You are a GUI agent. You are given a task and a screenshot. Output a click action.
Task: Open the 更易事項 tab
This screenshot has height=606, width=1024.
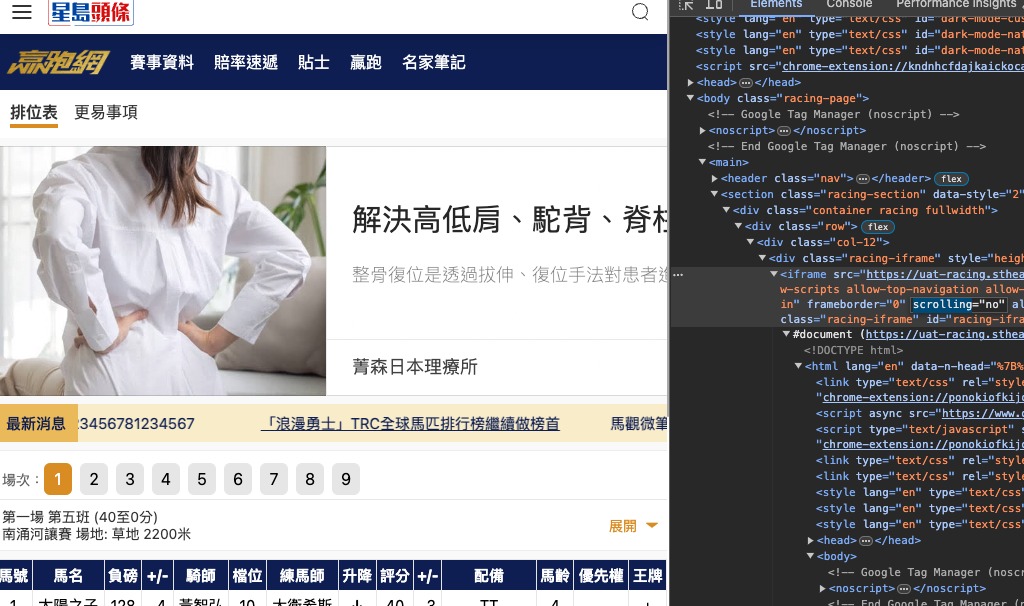[106, 112]
